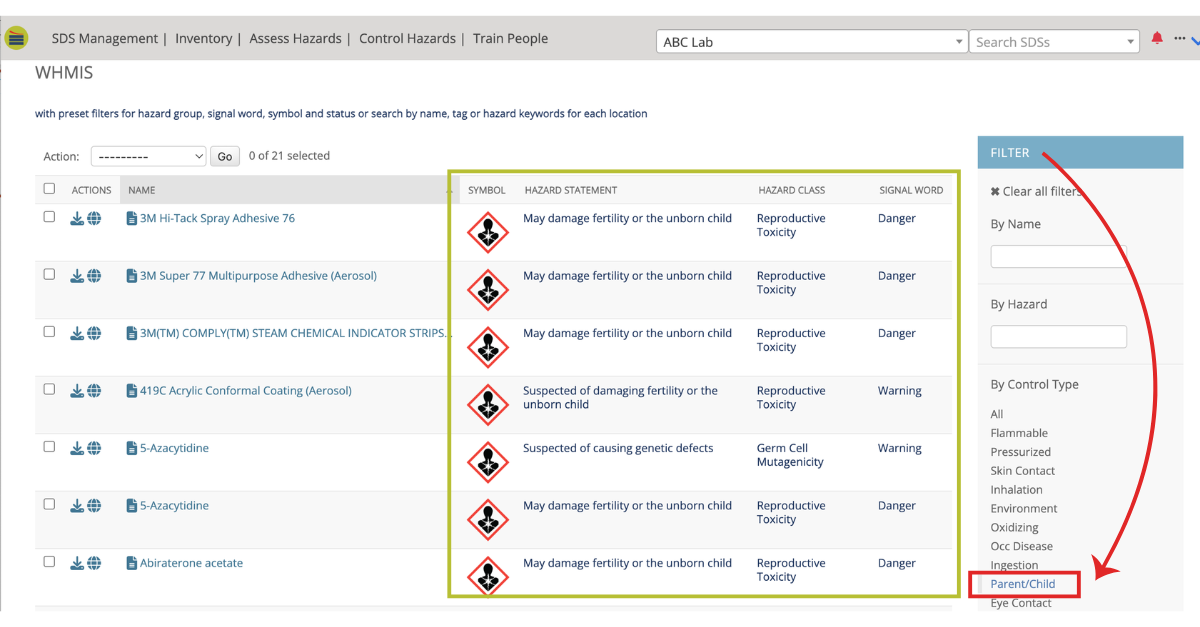Filter by Skin Contact control type
1200x627 pixels.
pos(1023,471)
